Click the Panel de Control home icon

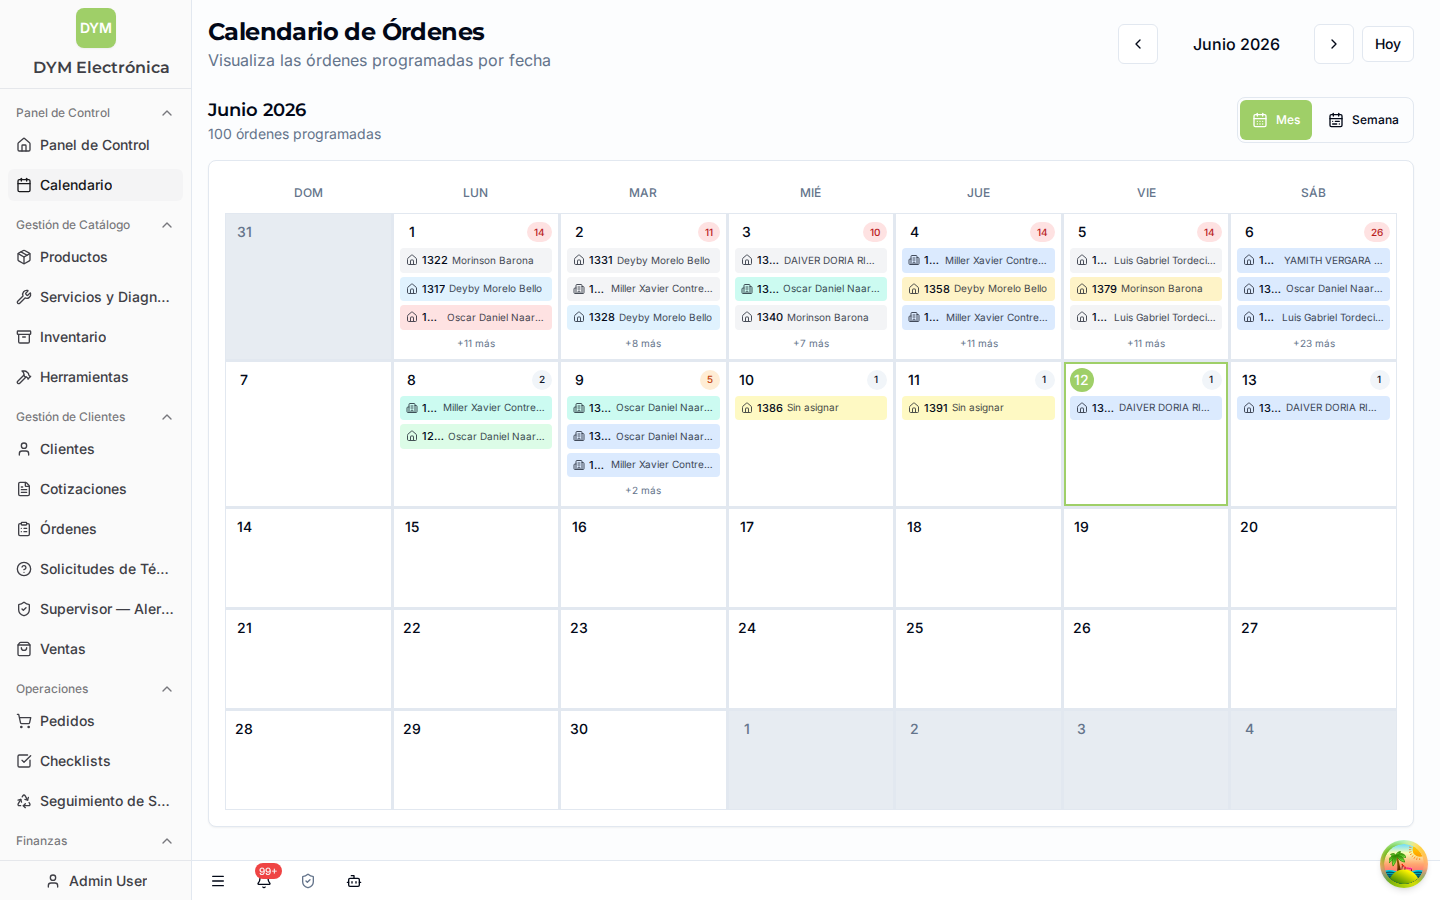(x=24, y=145)
